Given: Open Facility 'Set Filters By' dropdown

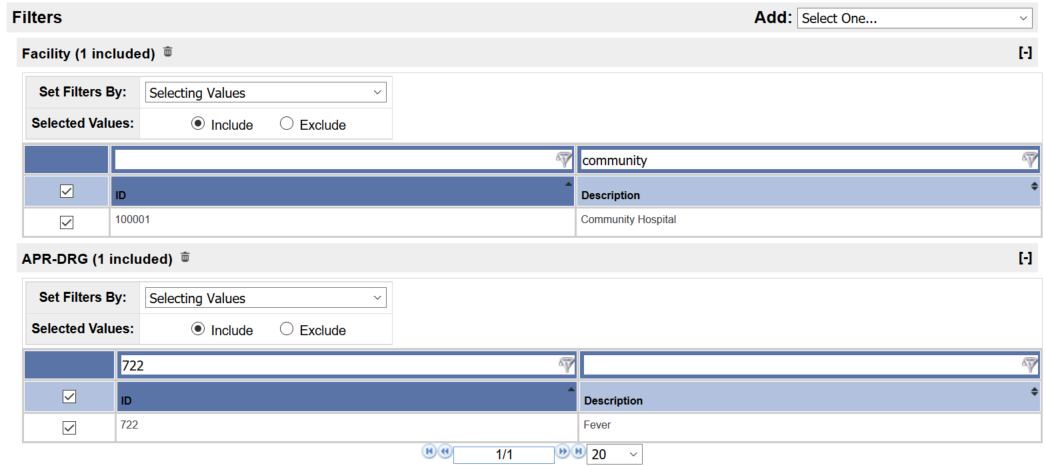Looking at the screenshot, I should point(265,93).
